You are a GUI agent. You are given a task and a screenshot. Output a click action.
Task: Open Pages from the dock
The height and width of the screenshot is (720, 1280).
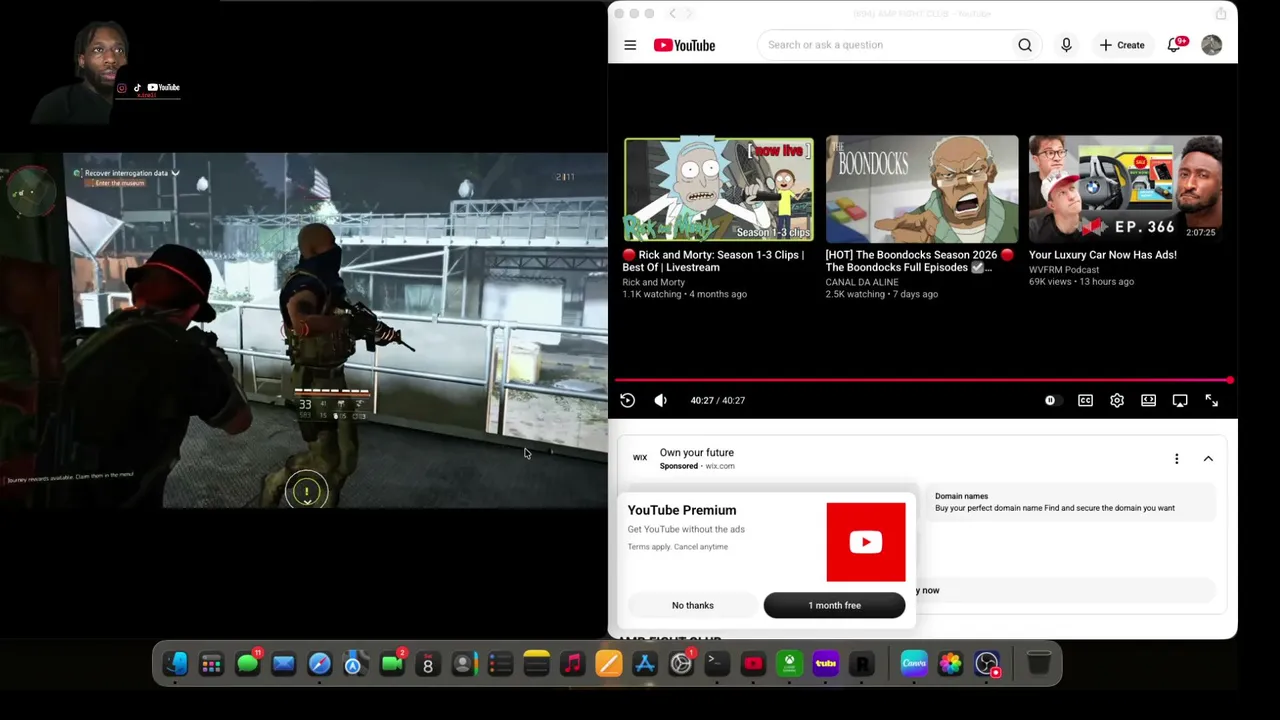point(608,663)
